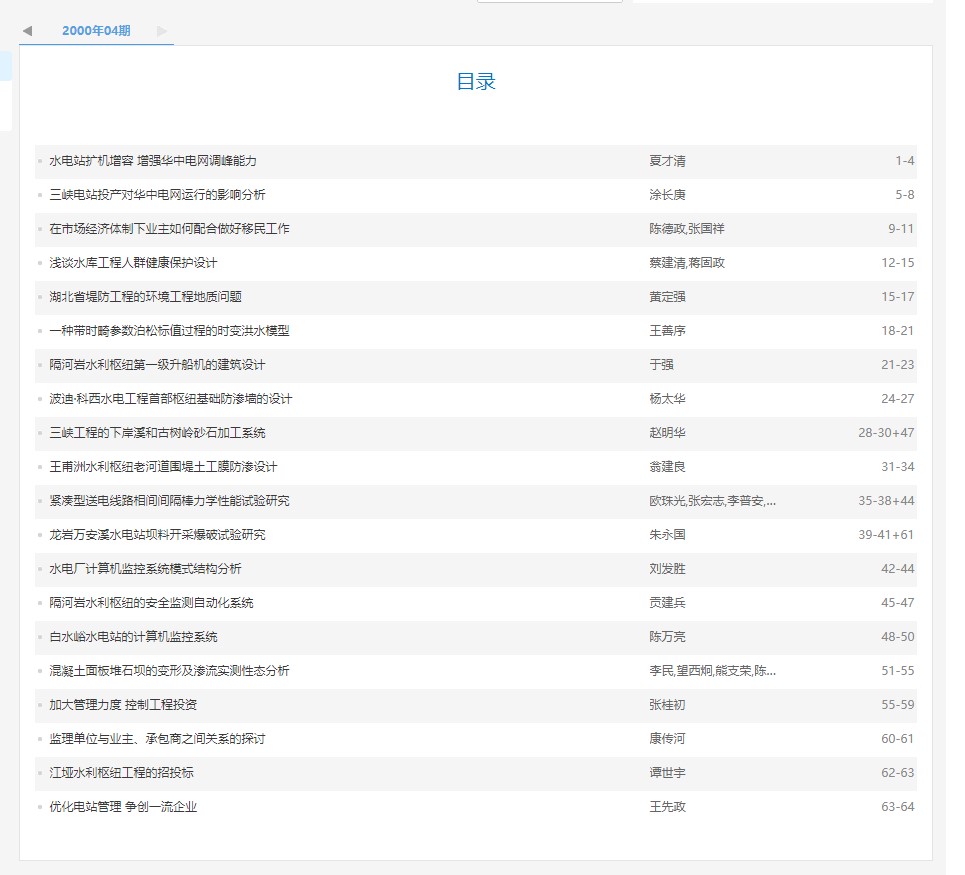The image size is (965, 875).
Task: Click author name 于强
Action: [662, 365]
